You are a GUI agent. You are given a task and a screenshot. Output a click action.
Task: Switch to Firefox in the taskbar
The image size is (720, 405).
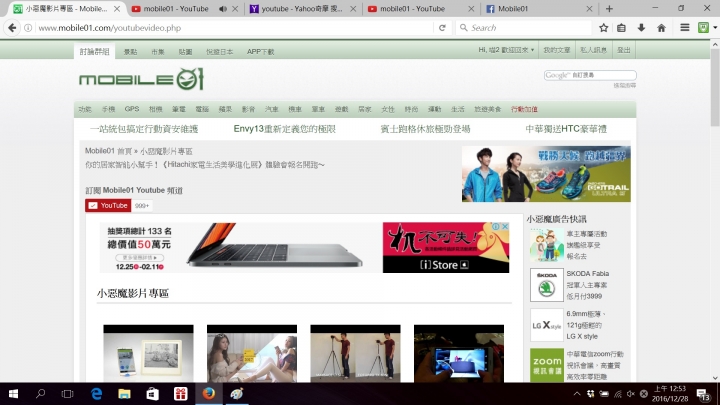click(x=208, y=394)
